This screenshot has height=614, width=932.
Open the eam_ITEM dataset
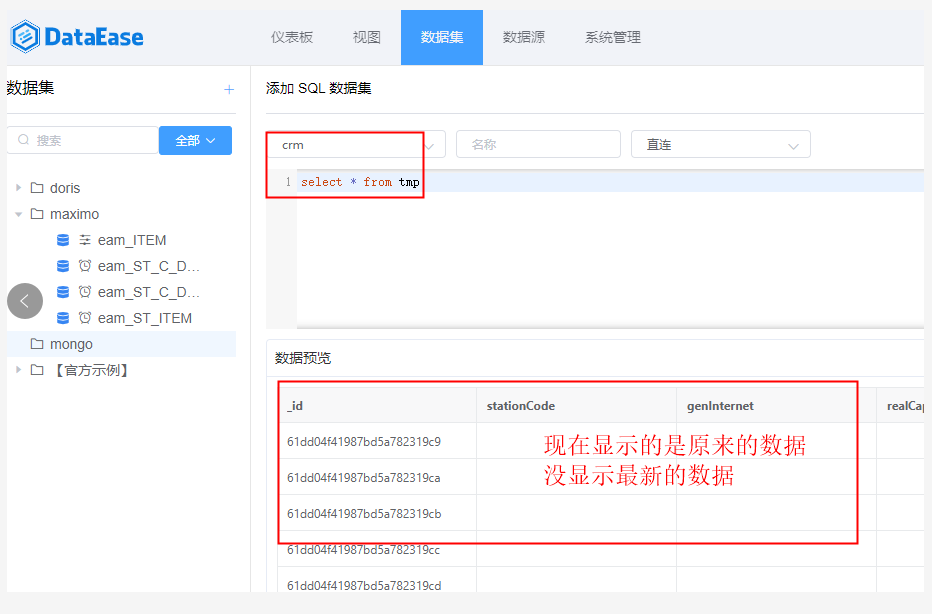click(132, 240)
